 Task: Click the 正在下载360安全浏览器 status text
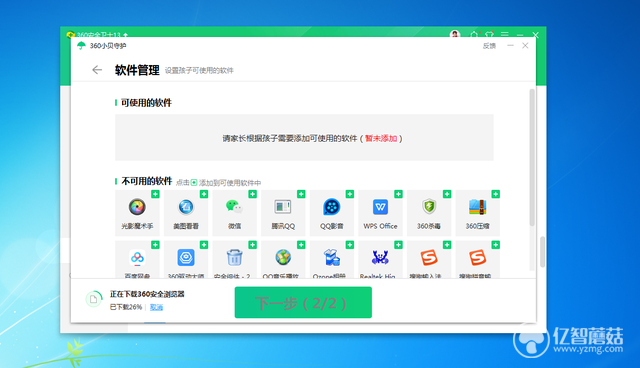pyautogui.click(x=147, y=294)
